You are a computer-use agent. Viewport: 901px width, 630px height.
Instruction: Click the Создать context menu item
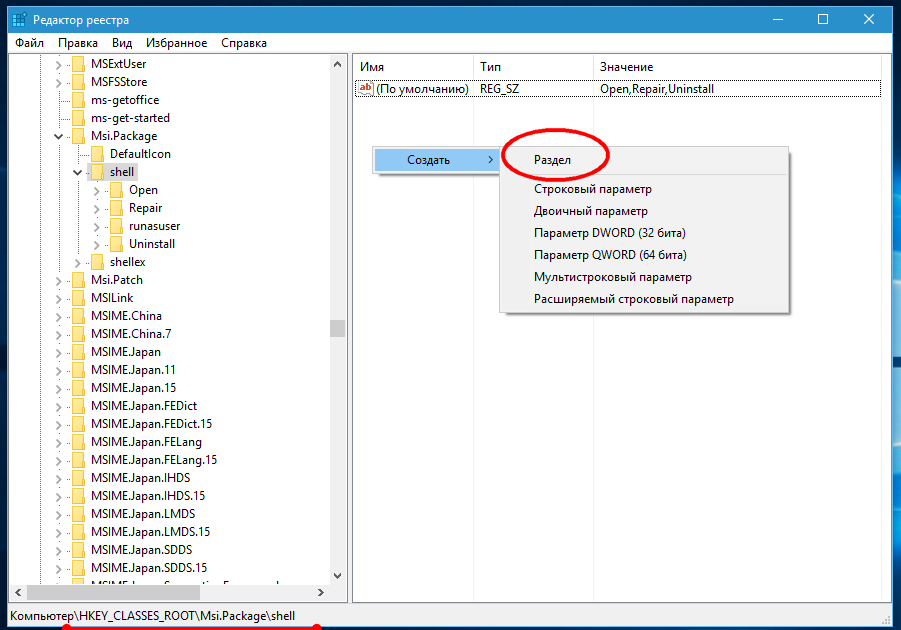point(436,160)
